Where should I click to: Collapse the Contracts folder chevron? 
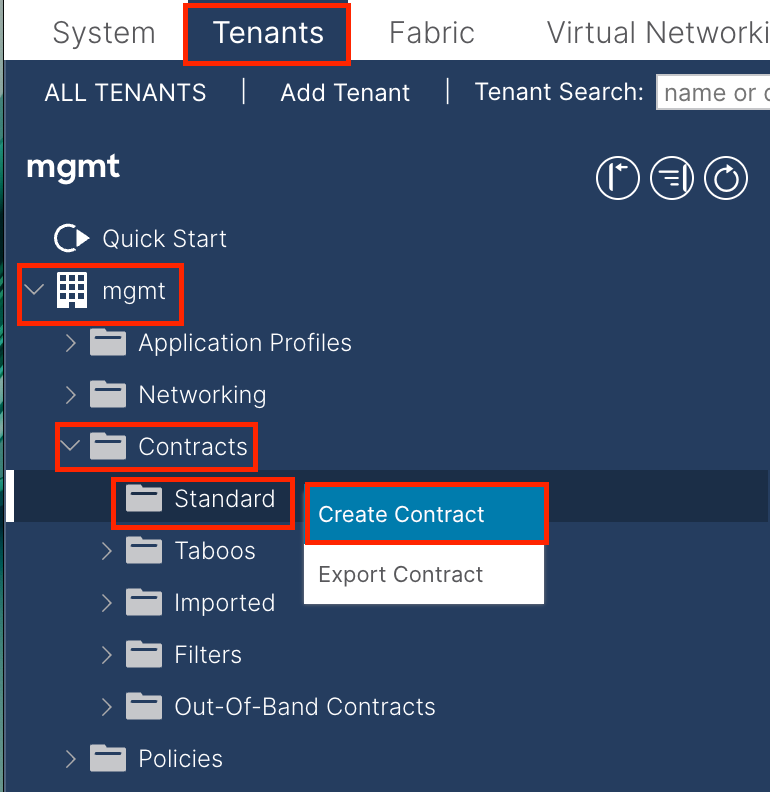pos(71,447)
